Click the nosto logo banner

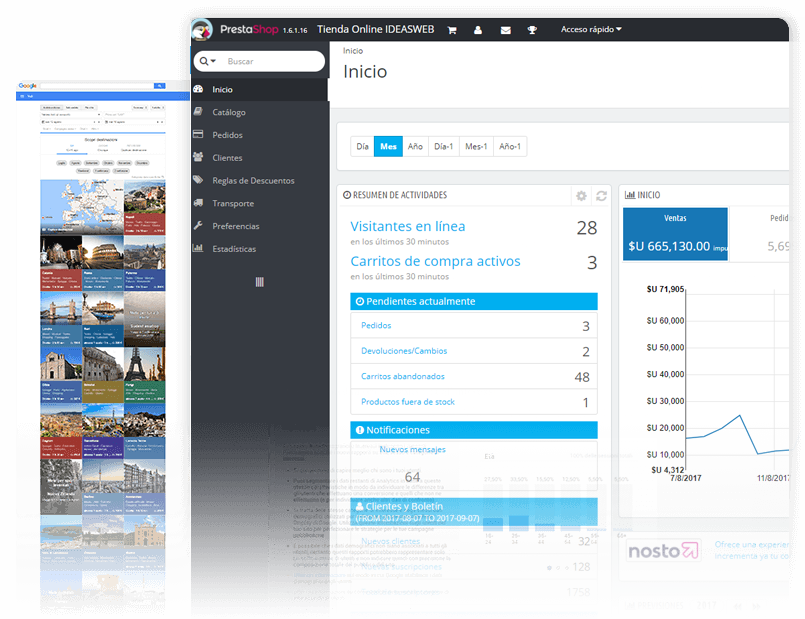click(663, 551)
